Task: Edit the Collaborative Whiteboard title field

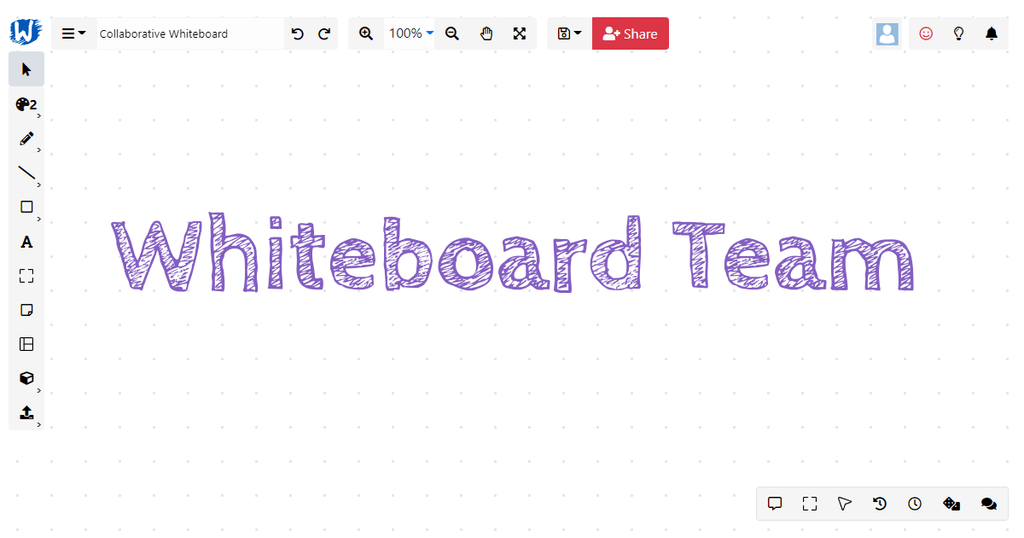Action: 190,33
